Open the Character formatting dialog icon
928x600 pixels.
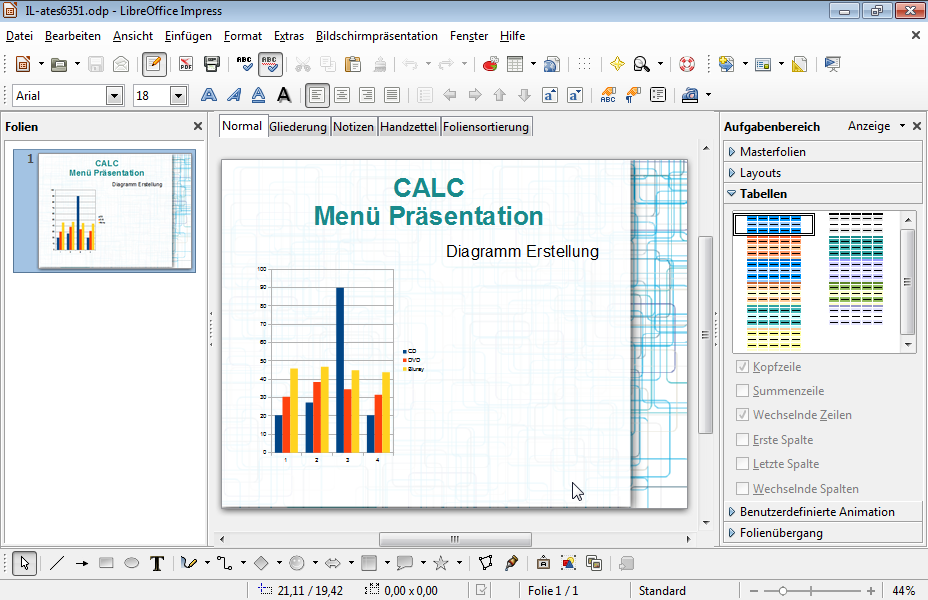click(608, 95)
